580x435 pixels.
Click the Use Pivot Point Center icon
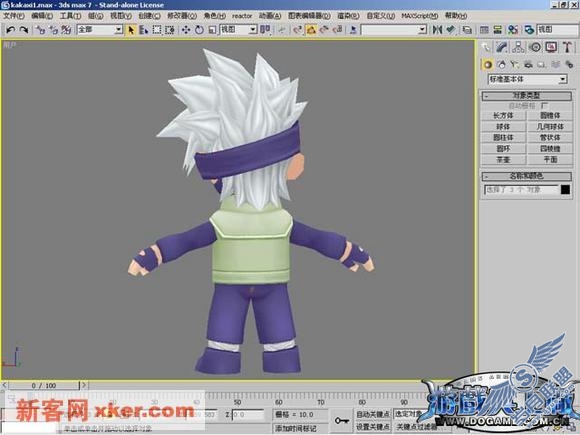265,30
